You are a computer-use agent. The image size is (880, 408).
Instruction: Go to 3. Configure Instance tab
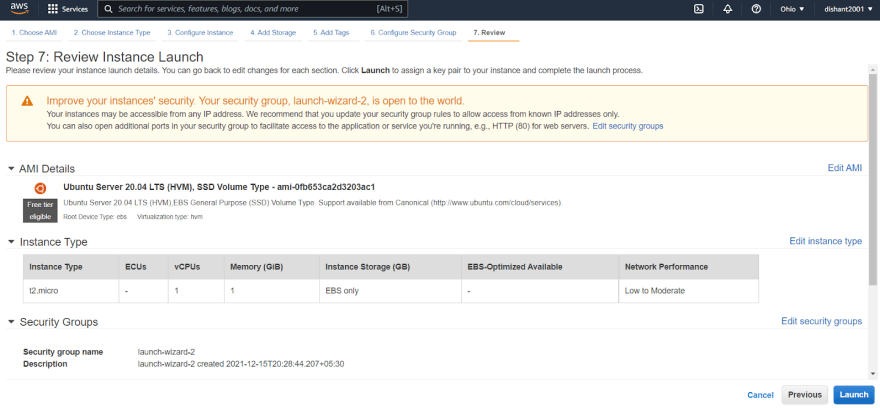(200, 33)
